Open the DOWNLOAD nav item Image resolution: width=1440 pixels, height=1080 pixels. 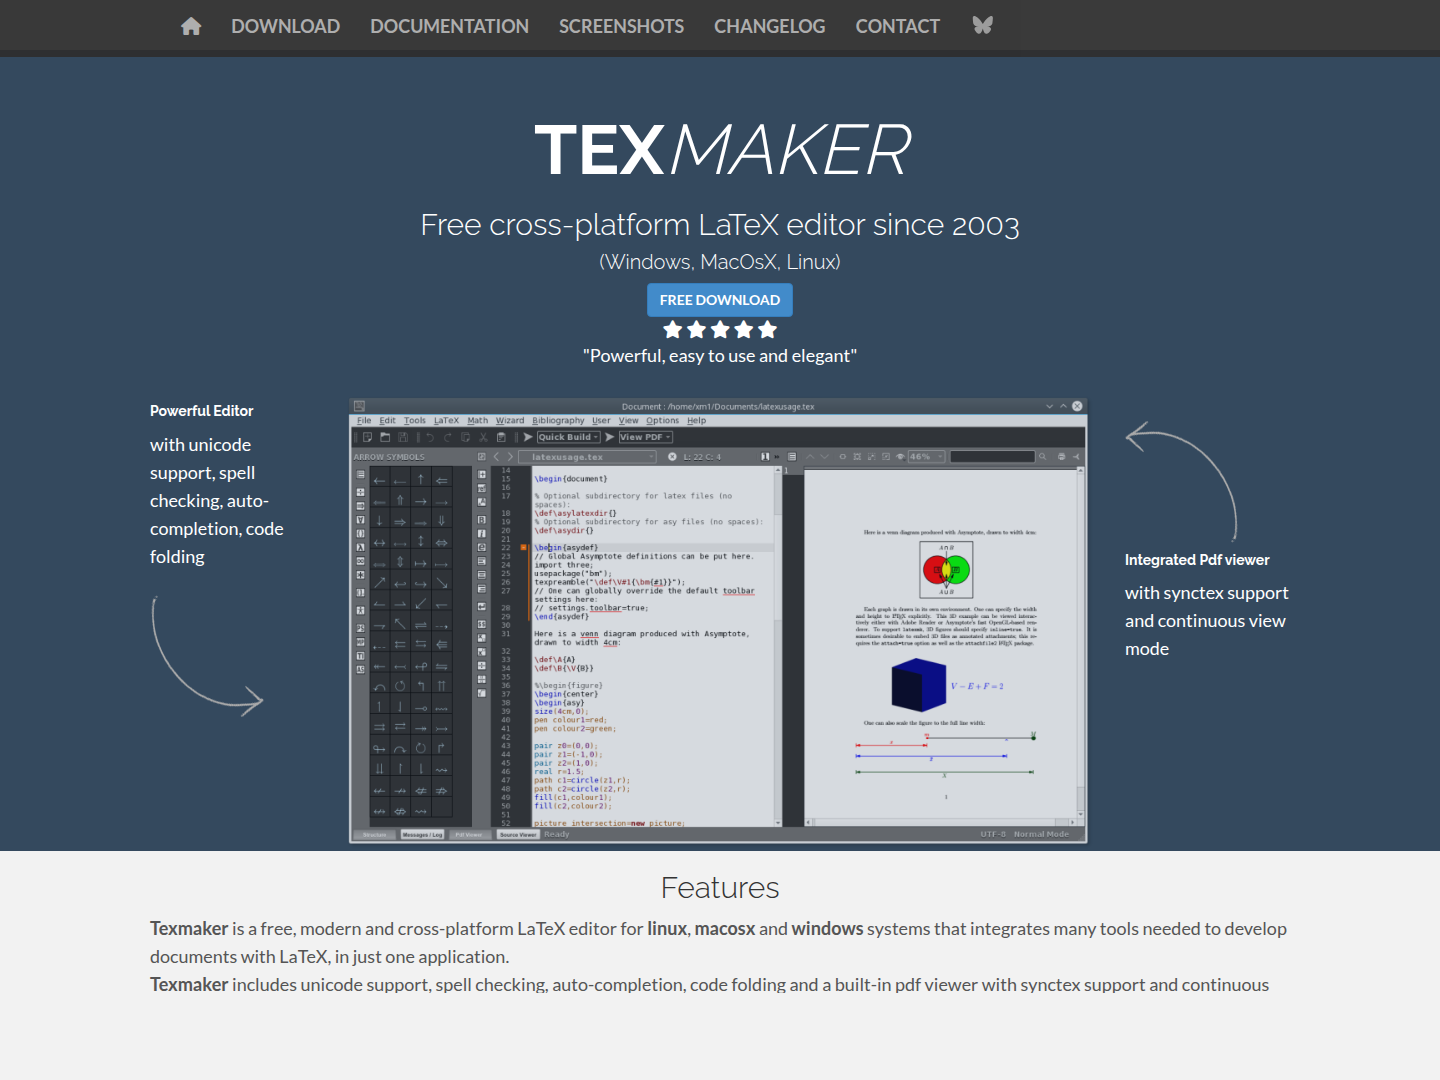click(285, 26)
